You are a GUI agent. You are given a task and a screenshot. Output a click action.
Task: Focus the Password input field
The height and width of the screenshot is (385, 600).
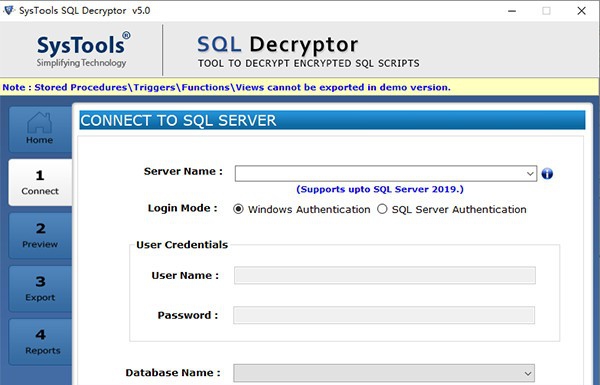click(384, 315)
